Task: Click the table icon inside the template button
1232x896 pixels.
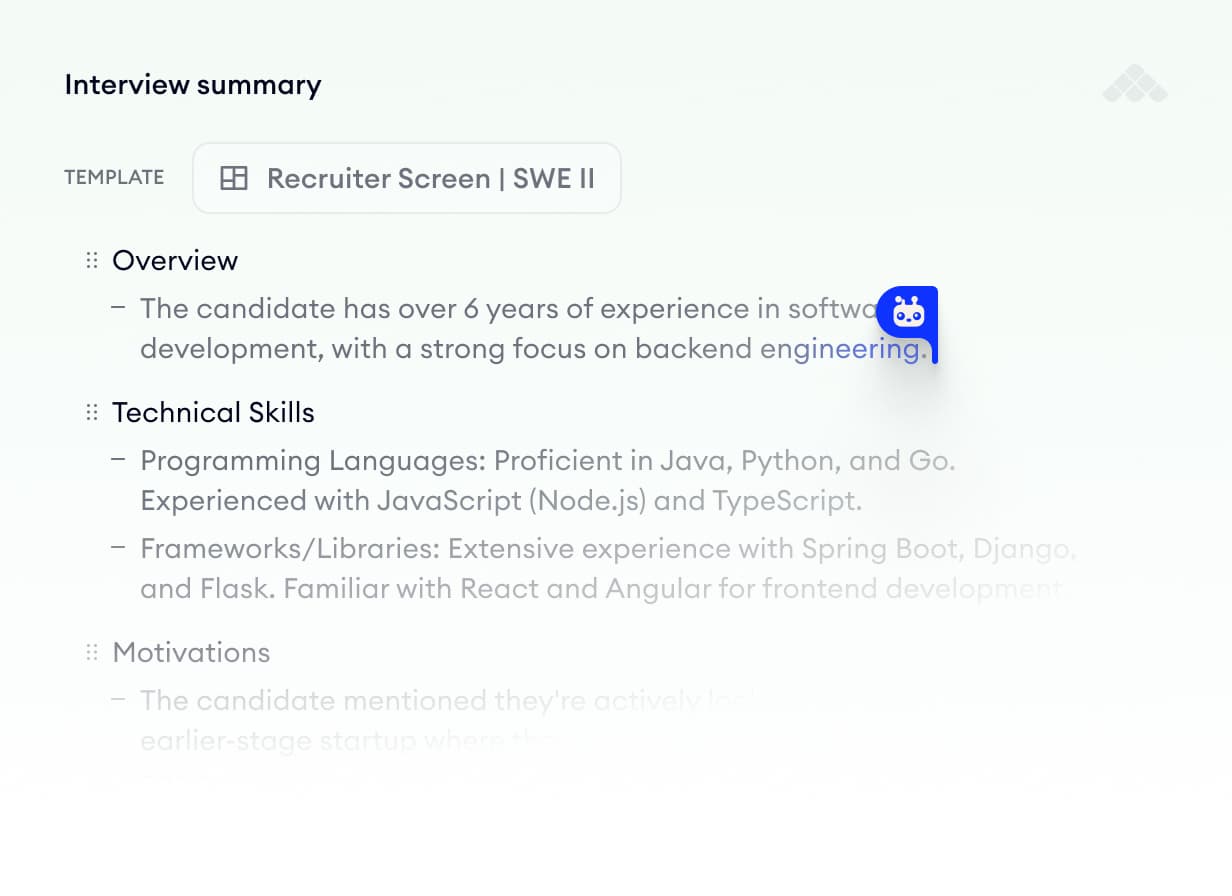Action: [x=232, y=178]
